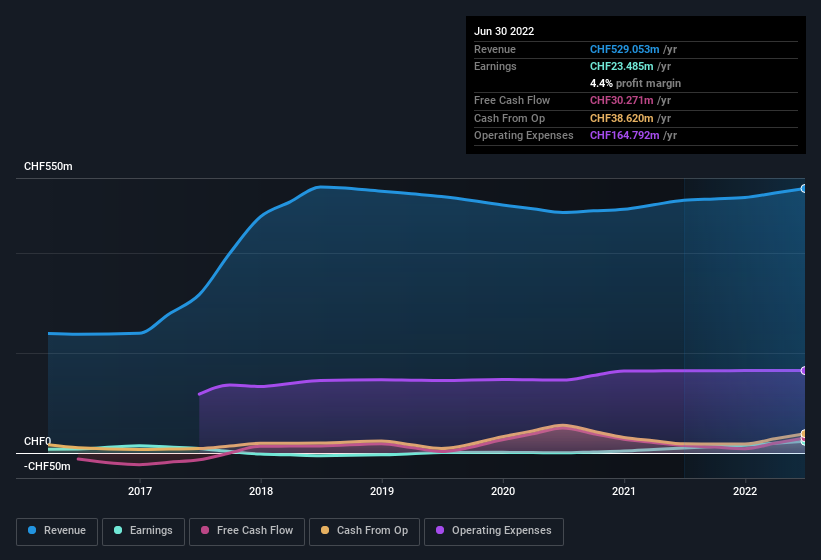
Task: Click the Operating Expenses endpoint marker on purple line
Action: point(804,371)
